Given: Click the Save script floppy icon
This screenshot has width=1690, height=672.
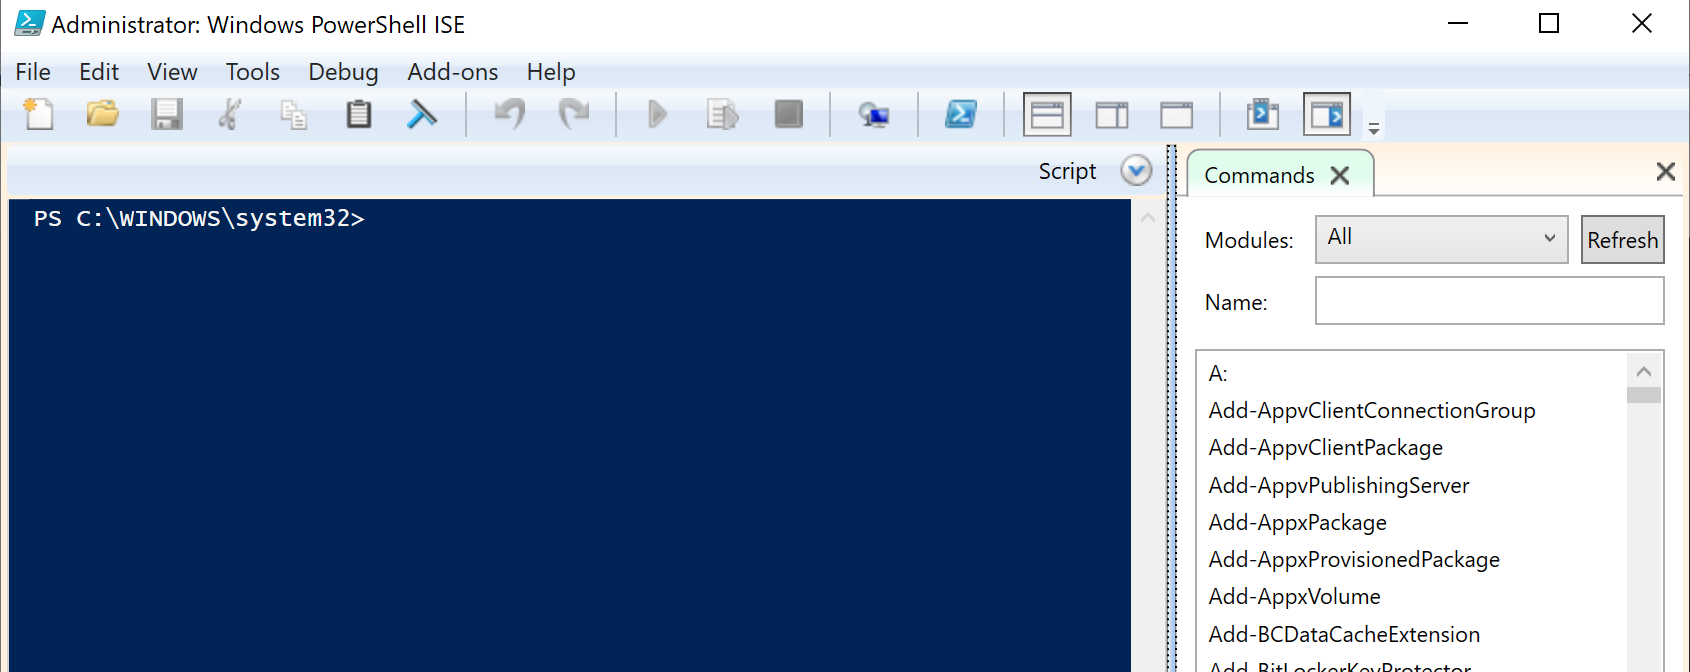Looking at the screenshot, I should pyautogui.click(x=166, y=114).
